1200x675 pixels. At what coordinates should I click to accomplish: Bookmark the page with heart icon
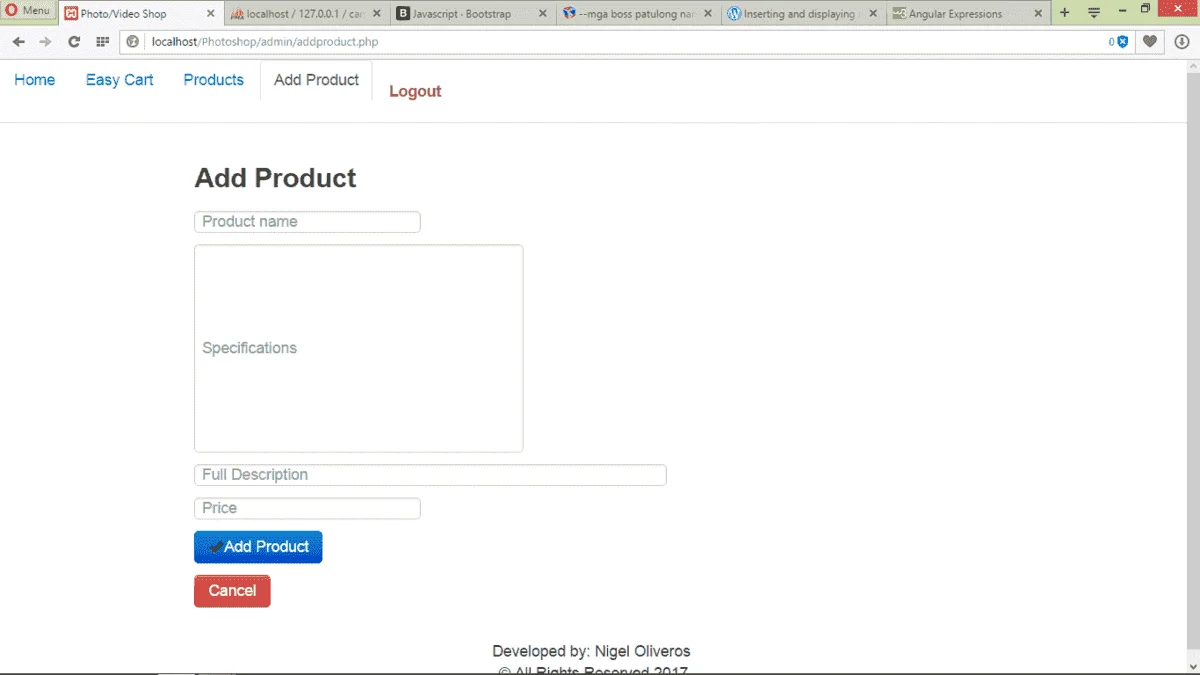[1150, 42]
